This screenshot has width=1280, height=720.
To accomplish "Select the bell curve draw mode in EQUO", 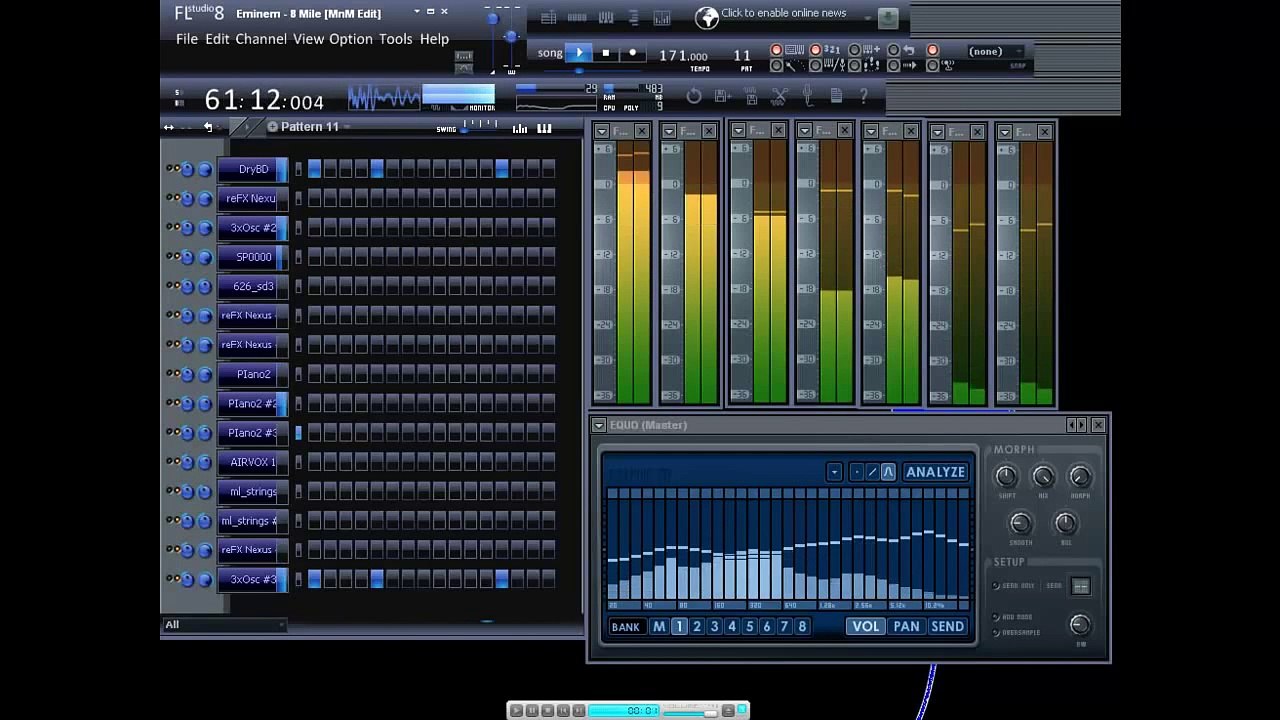I will [x=888, y=472].
